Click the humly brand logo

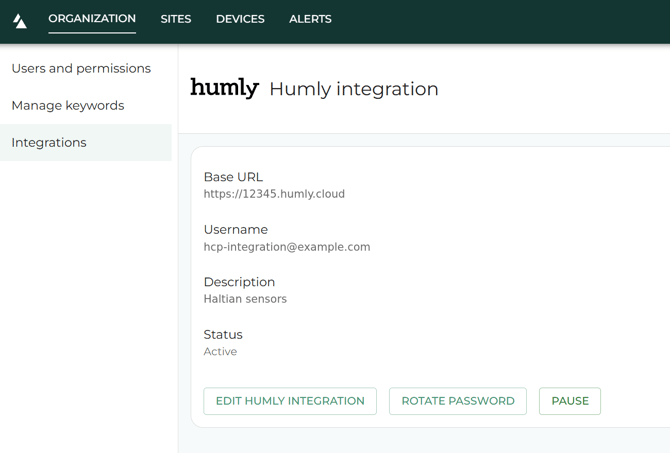pyautogui.click(x=224, y=88)
